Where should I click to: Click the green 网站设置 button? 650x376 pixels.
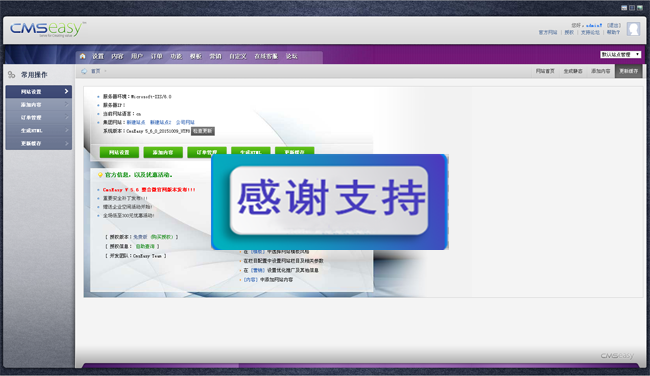pyautogui.click(x=119, y=152)
